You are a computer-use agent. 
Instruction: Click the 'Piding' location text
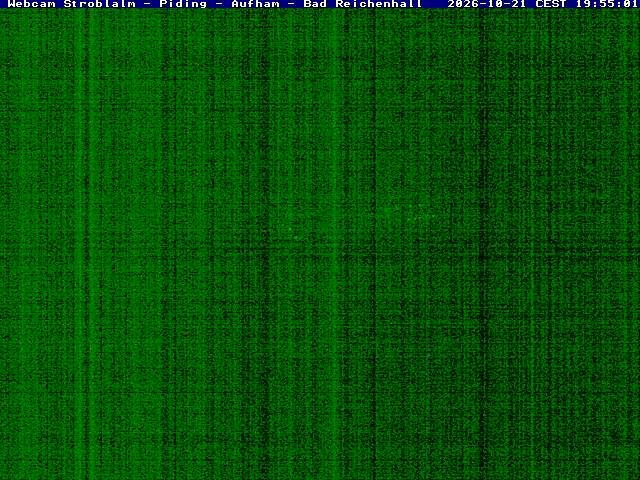click(183, 4)
